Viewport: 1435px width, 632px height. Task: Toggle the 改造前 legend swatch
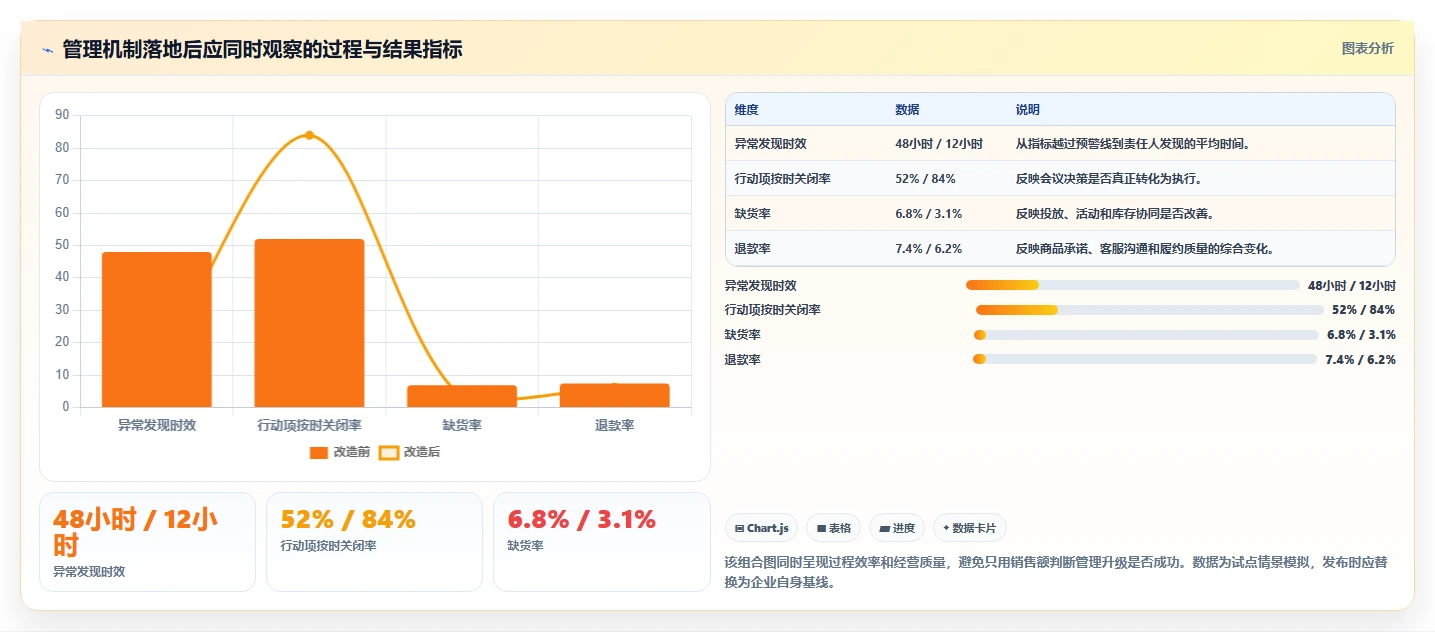319,453
